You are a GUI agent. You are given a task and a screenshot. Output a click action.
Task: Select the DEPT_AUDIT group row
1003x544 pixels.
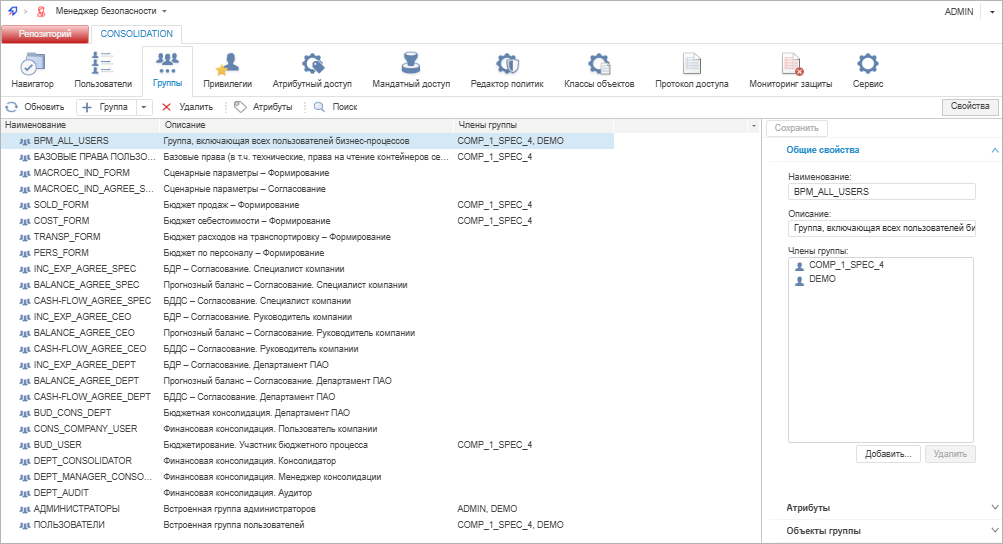(307, 493)
